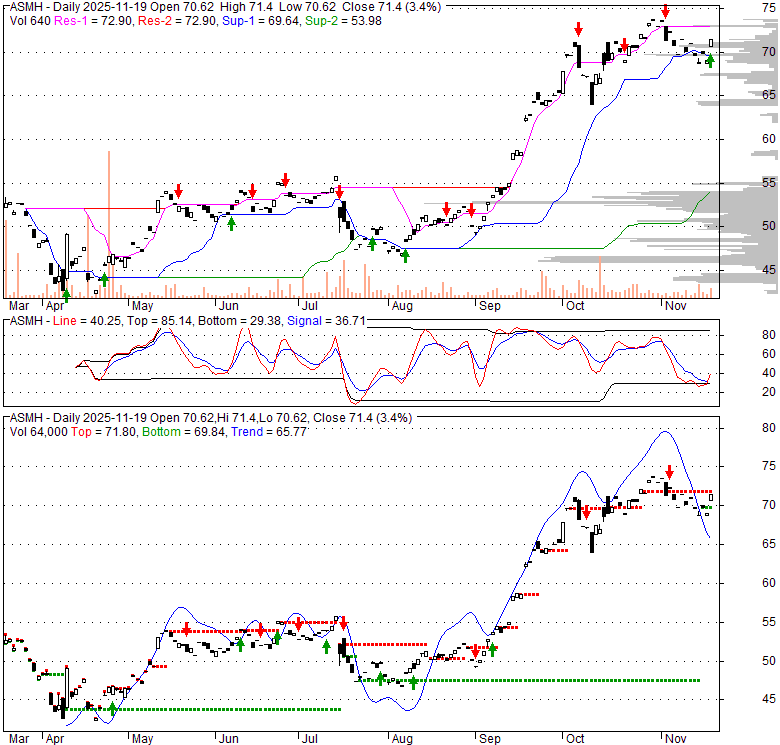Image resolution: width=780 pixels, height=745 pixels.
Task: Click the green up arrow in mid-November on the top chart
Action: pos(710,61)
